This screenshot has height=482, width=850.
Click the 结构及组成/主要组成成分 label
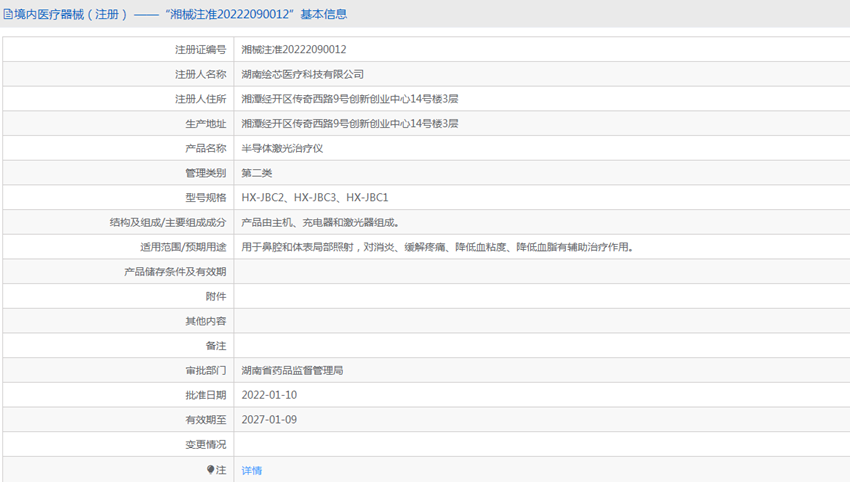(168, 222)
